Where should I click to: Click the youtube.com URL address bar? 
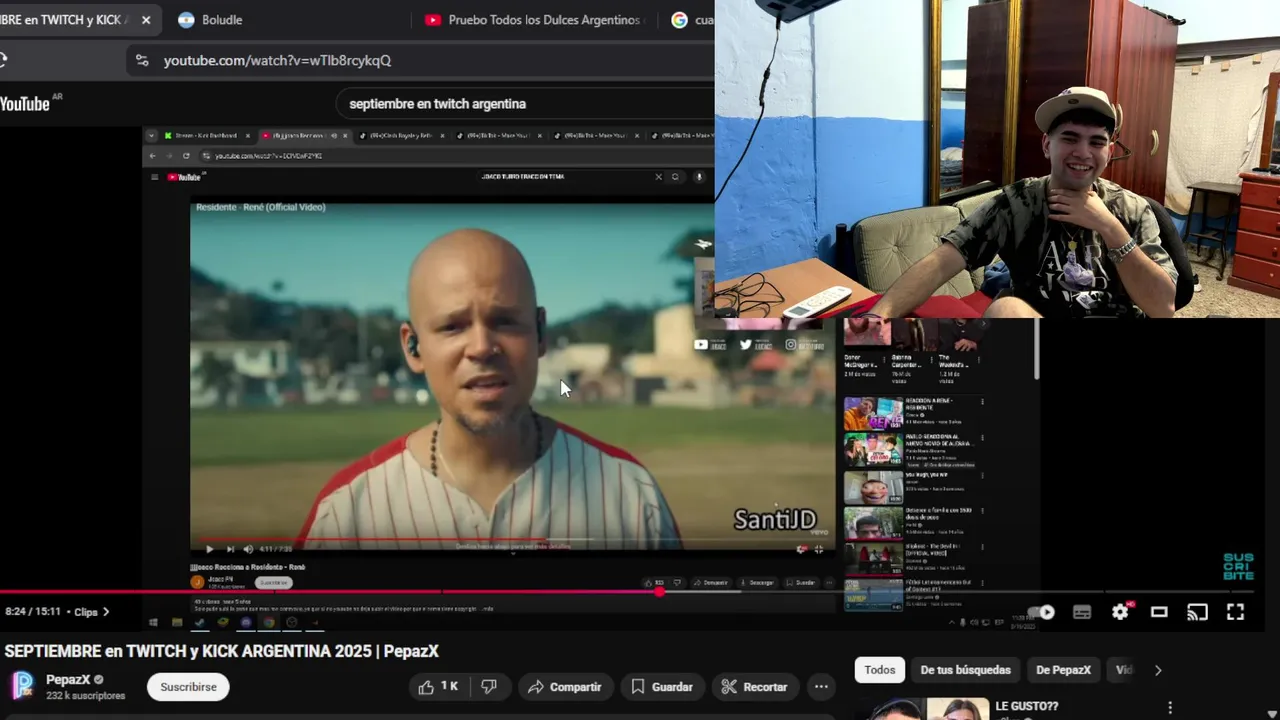pyautogui.click(x=277, y=60)
